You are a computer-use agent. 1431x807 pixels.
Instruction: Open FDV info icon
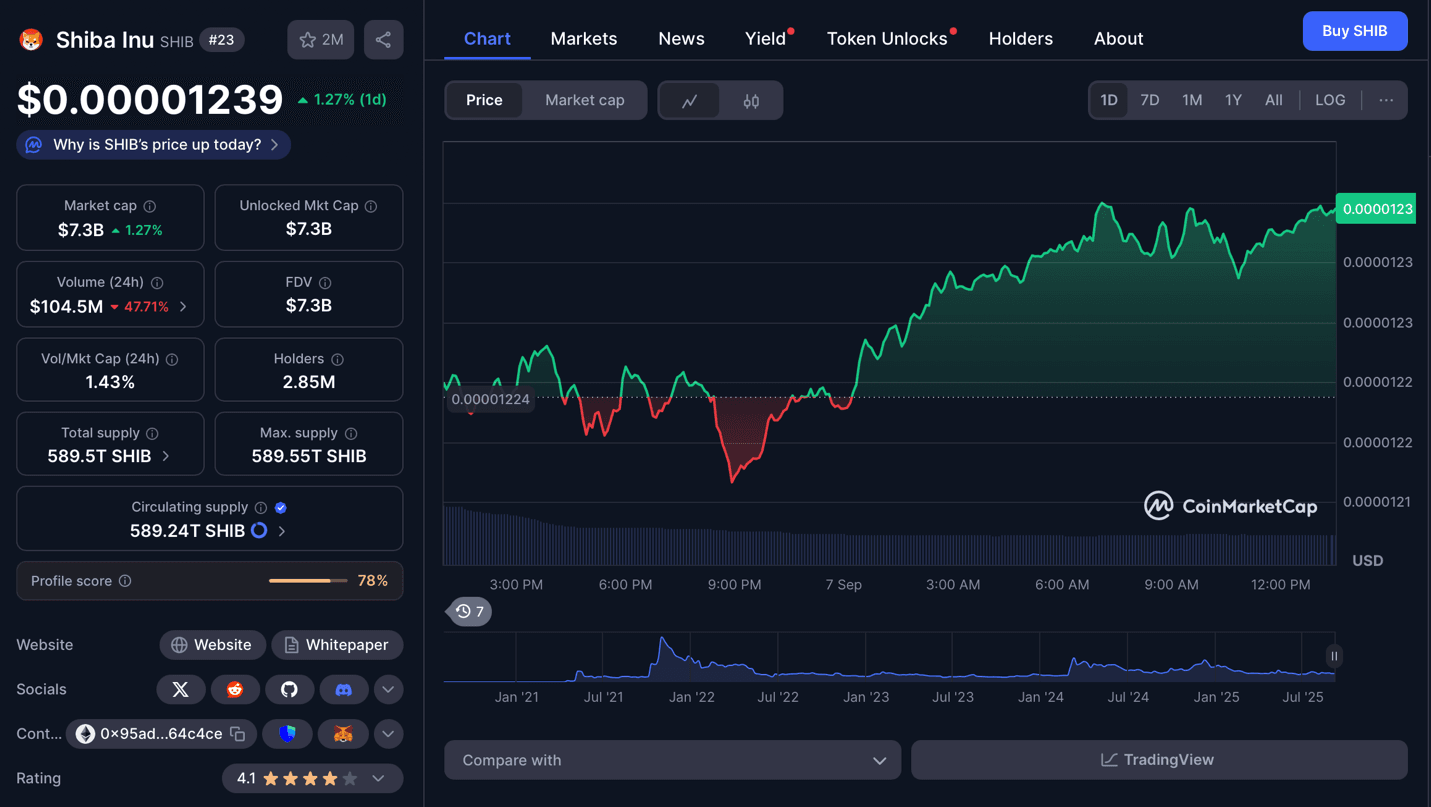[325, 283]
